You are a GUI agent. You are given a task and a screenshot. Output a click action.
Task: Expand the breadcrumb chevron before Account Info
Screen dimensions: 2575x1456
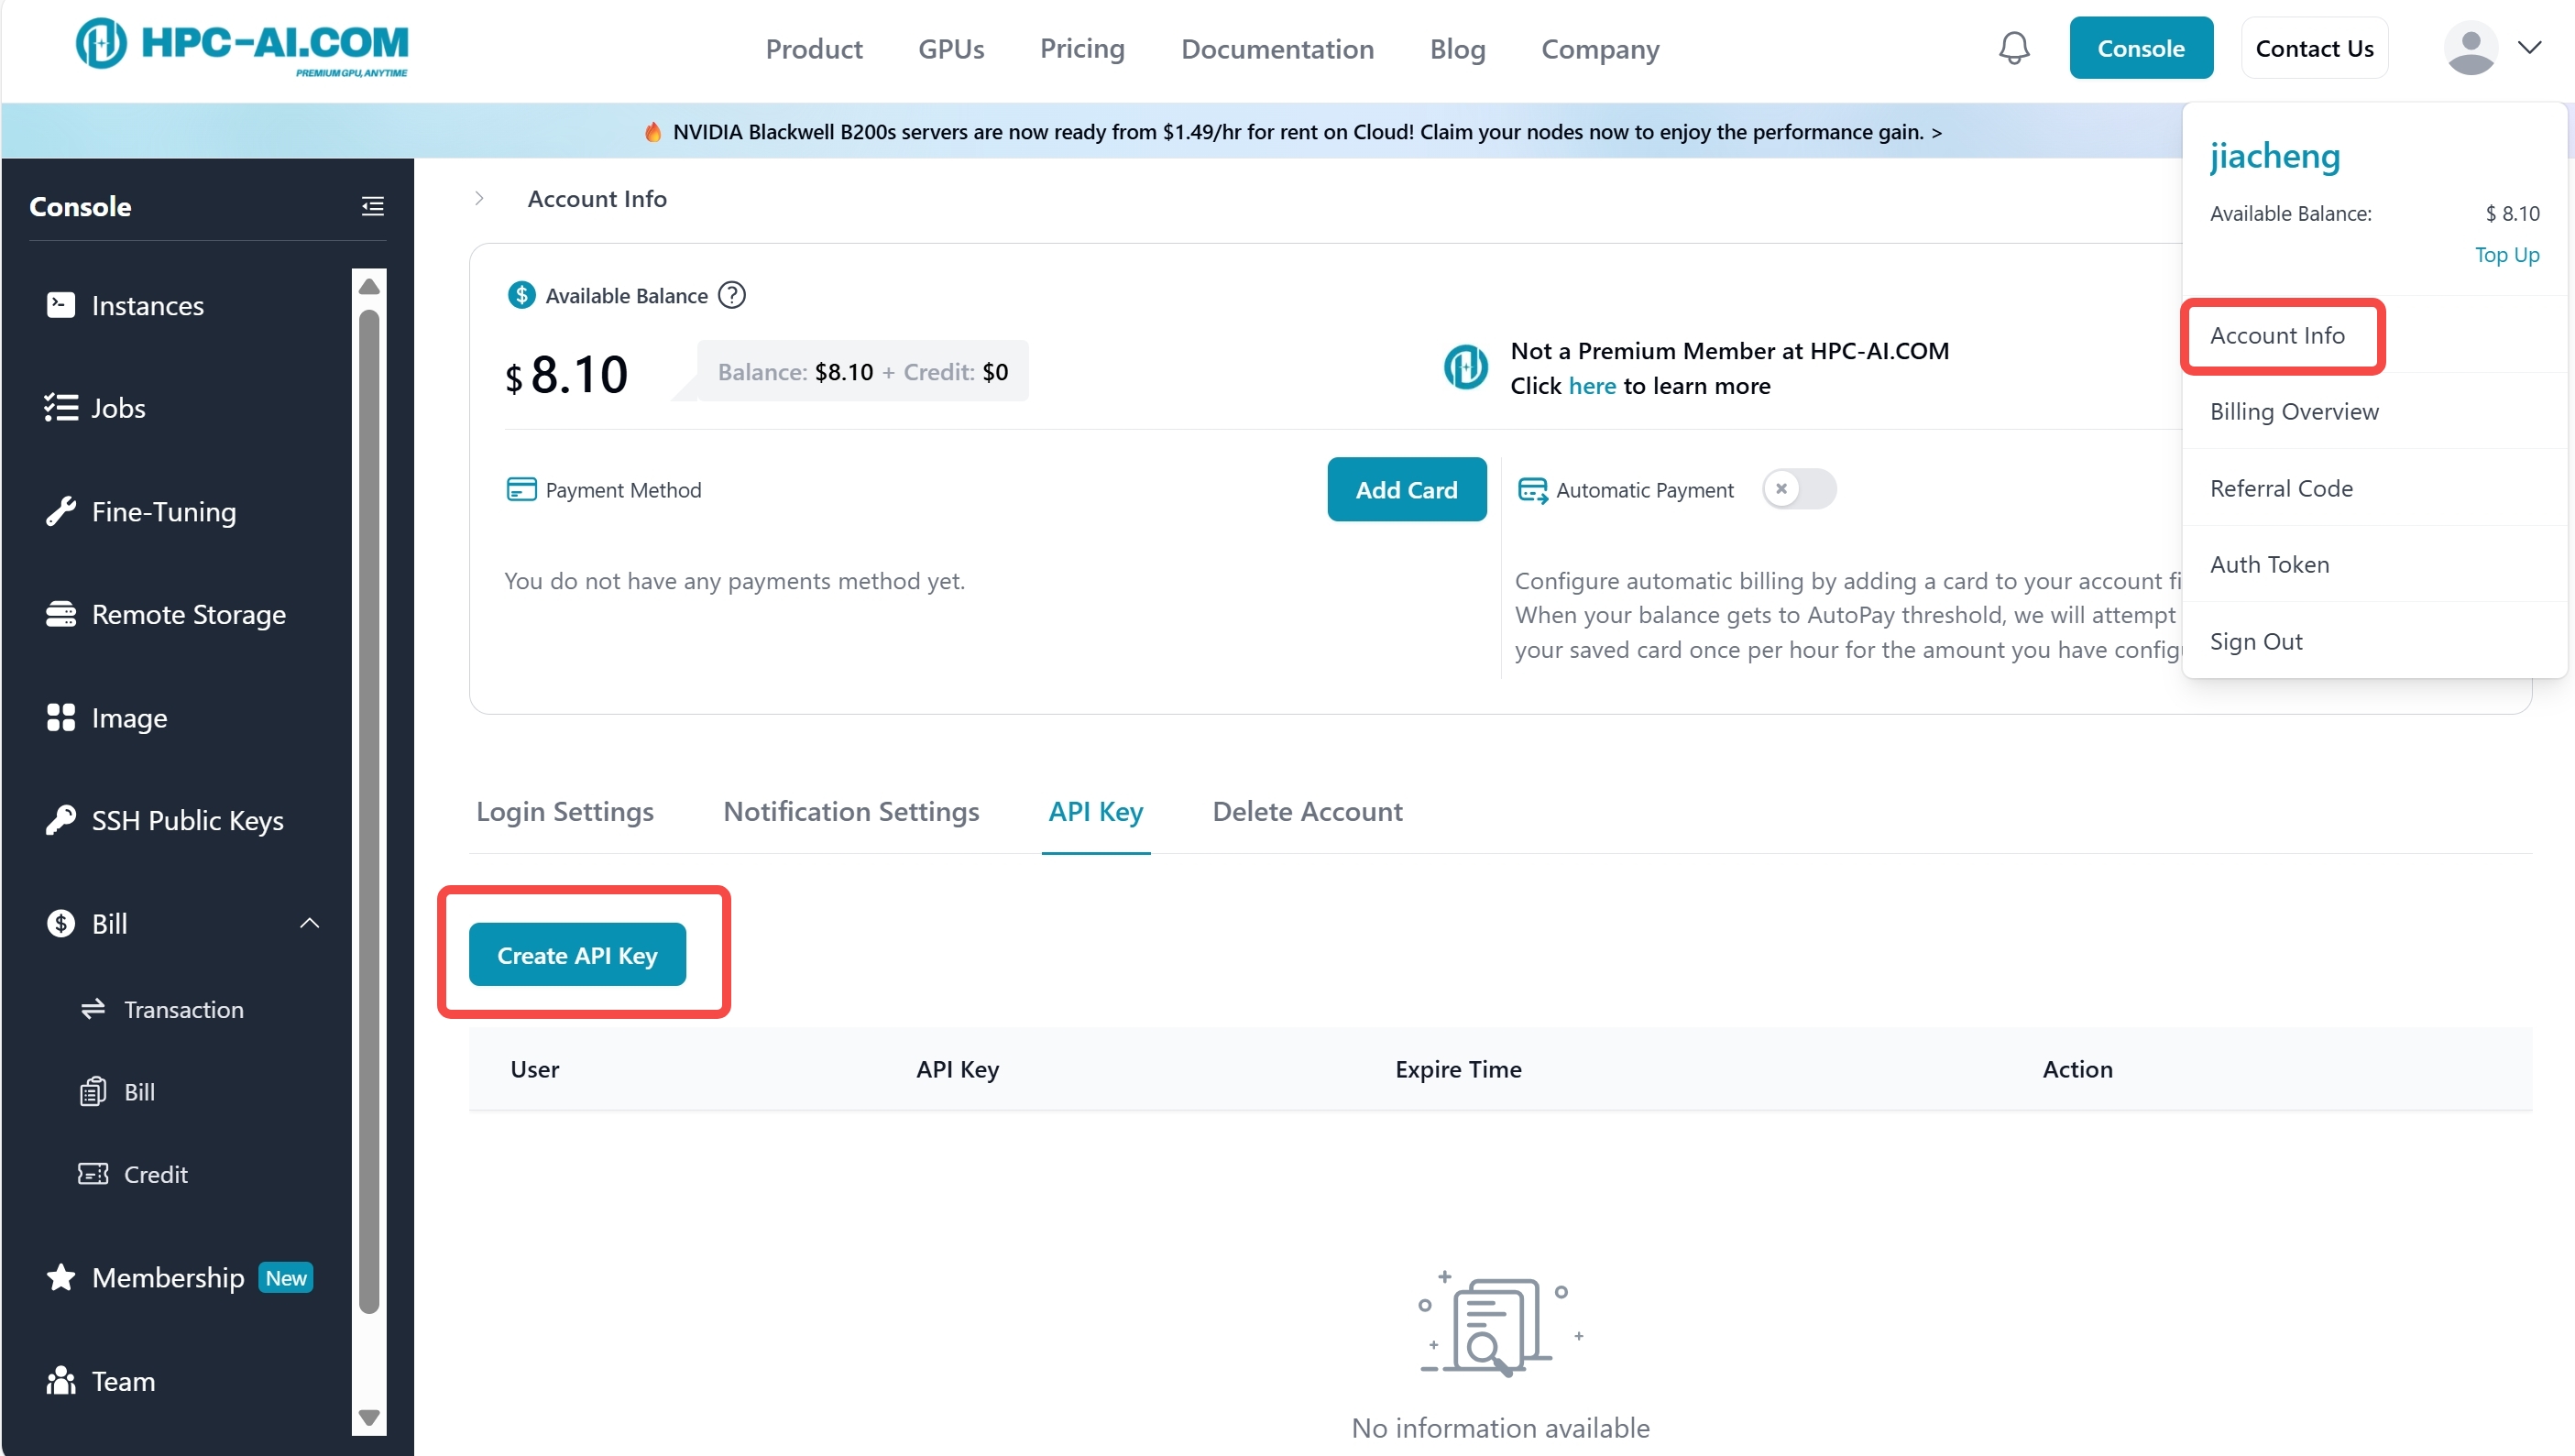coord(479,199)
